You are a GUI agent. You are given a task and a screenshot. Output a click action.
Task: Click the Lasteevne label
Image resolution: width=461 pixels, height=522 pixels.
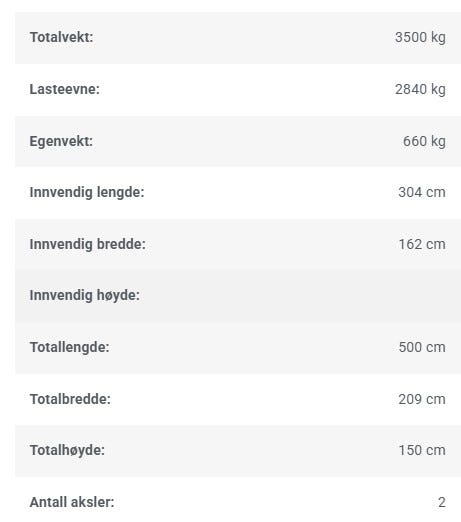click(x=65, y=89)
